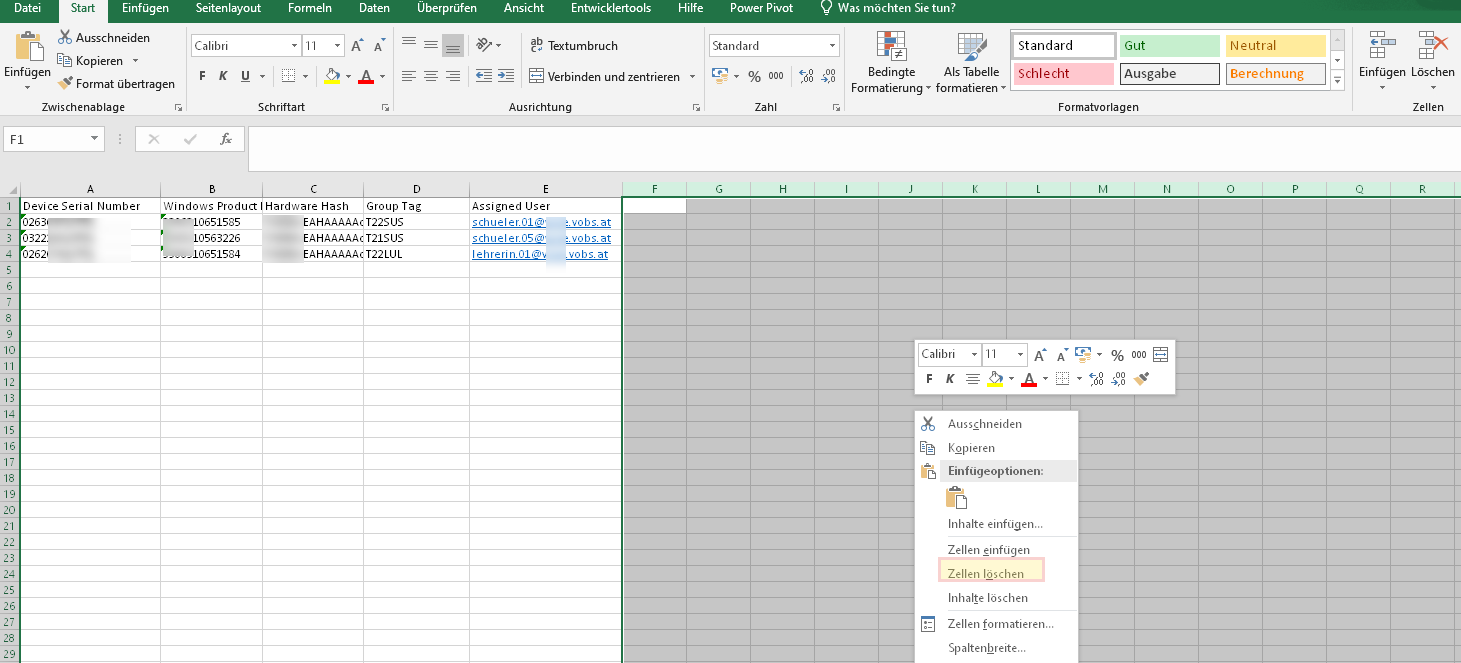Click the column A header
The height and width of the screenshot is (663, 1461).
point(90,189)
